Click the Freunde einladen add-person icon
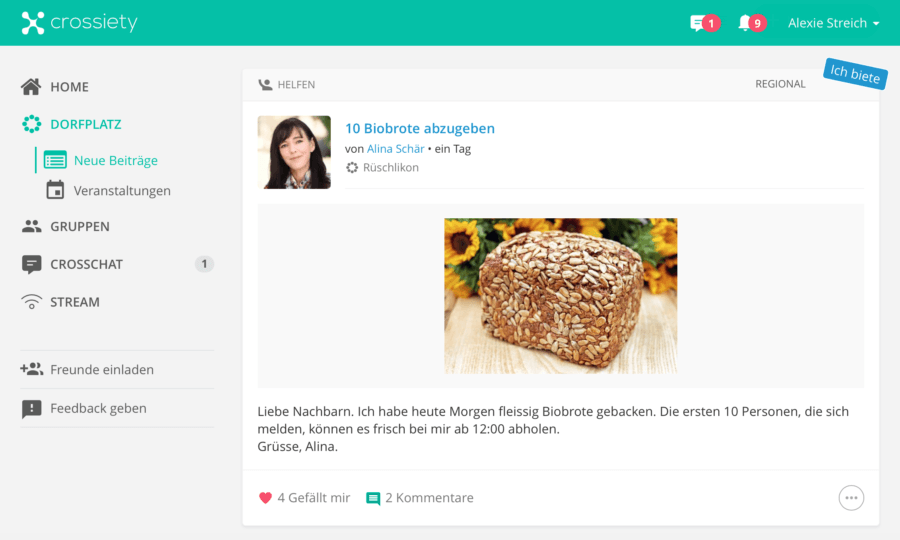Screen dimensions: 900x540 pyautogui.click(x=32, y=369)
